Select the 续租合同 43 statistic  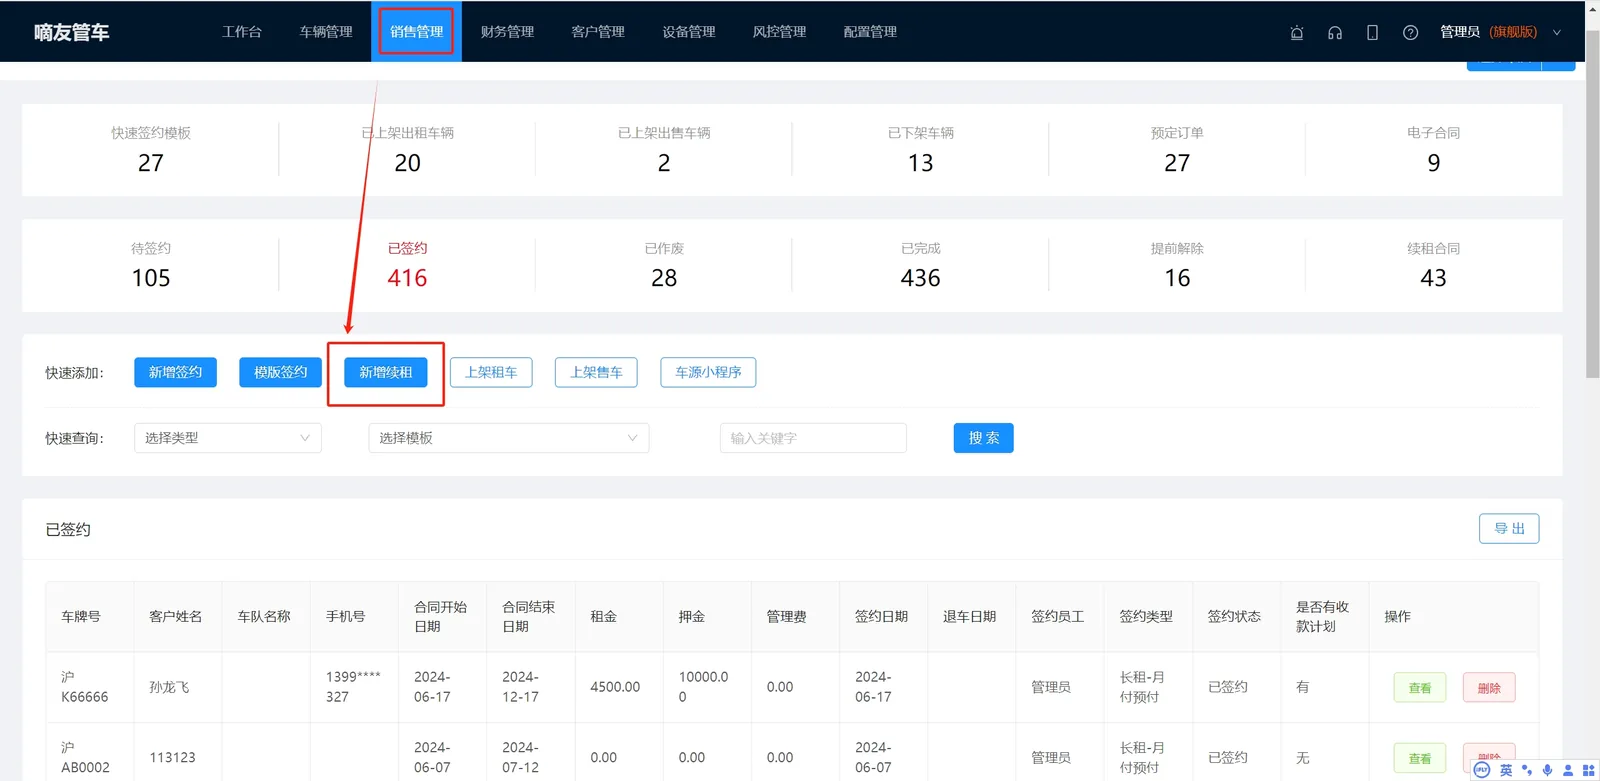pos(1433,265)
